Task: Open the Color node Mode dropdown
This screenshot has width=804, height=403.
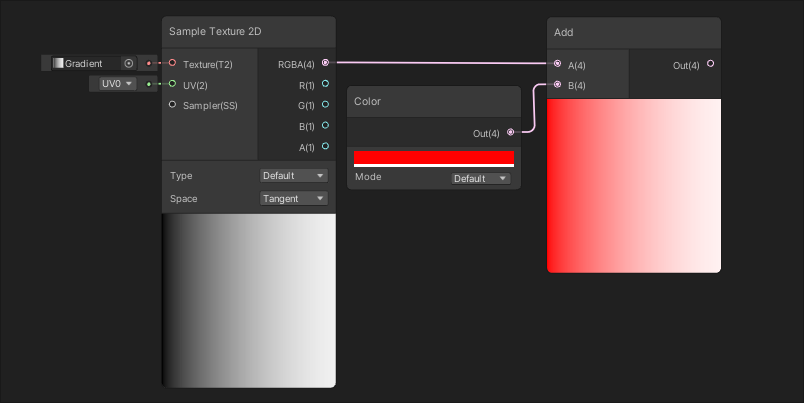Action: tap(480, 178)
